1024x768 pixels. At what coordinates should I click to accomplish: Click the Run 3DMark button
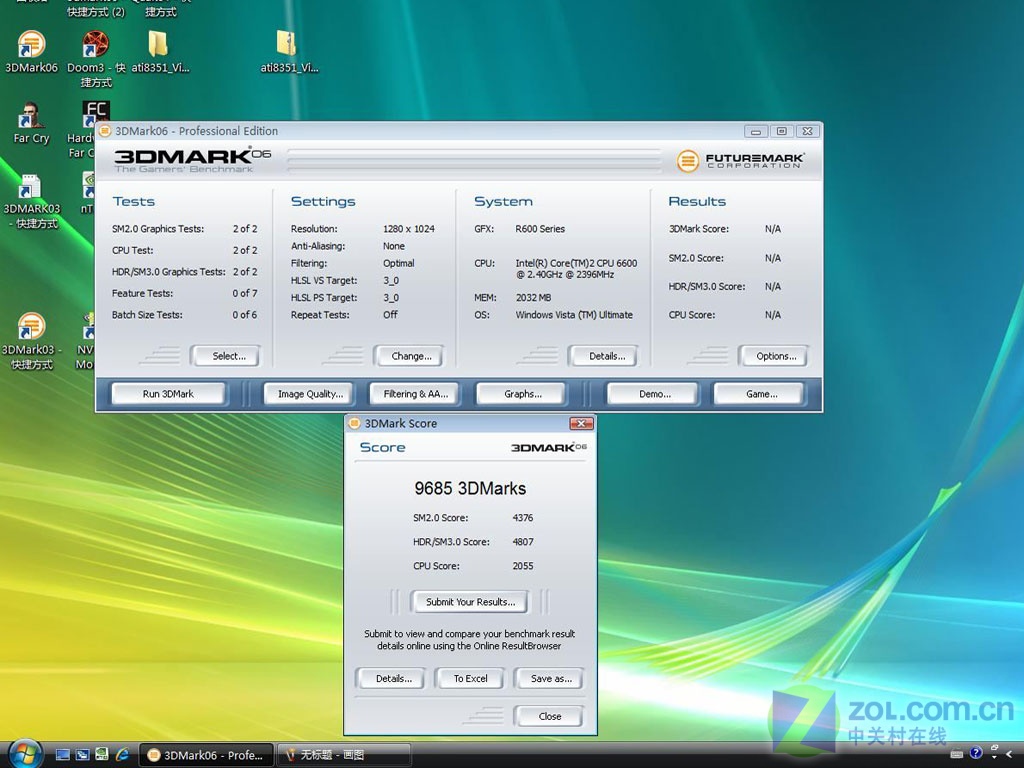168,394
